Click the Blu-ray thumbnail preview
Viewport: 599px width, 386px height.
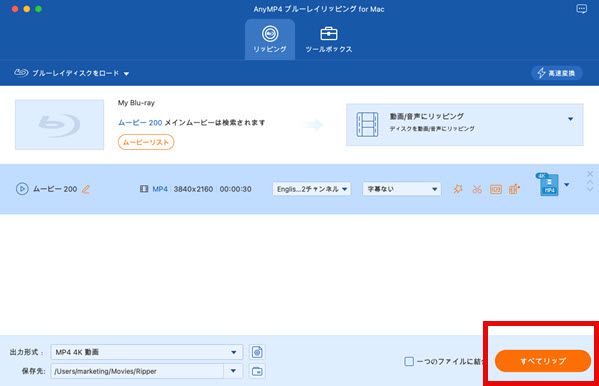59,125
